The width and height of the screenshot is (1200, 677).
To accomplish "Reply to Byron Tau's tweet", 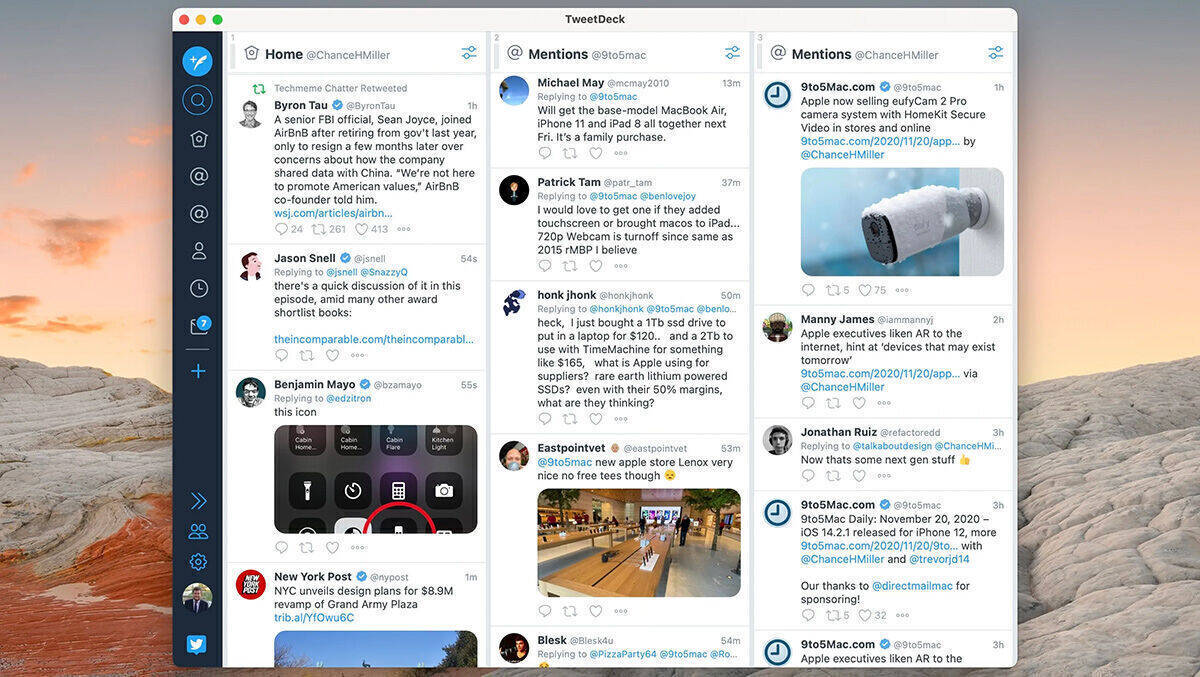I will 281,229.
